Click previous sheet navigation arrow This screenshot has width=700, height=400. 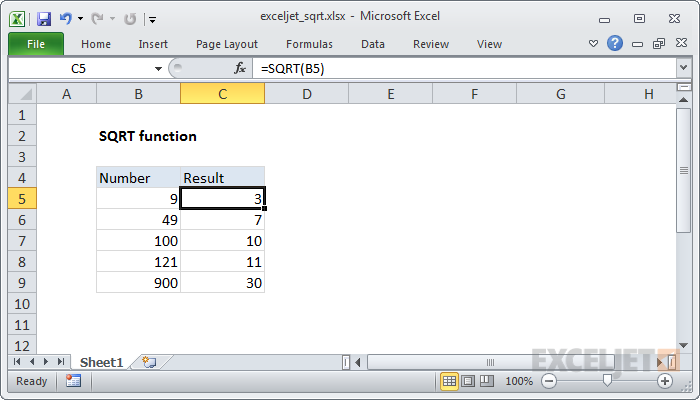pos(32,362)
